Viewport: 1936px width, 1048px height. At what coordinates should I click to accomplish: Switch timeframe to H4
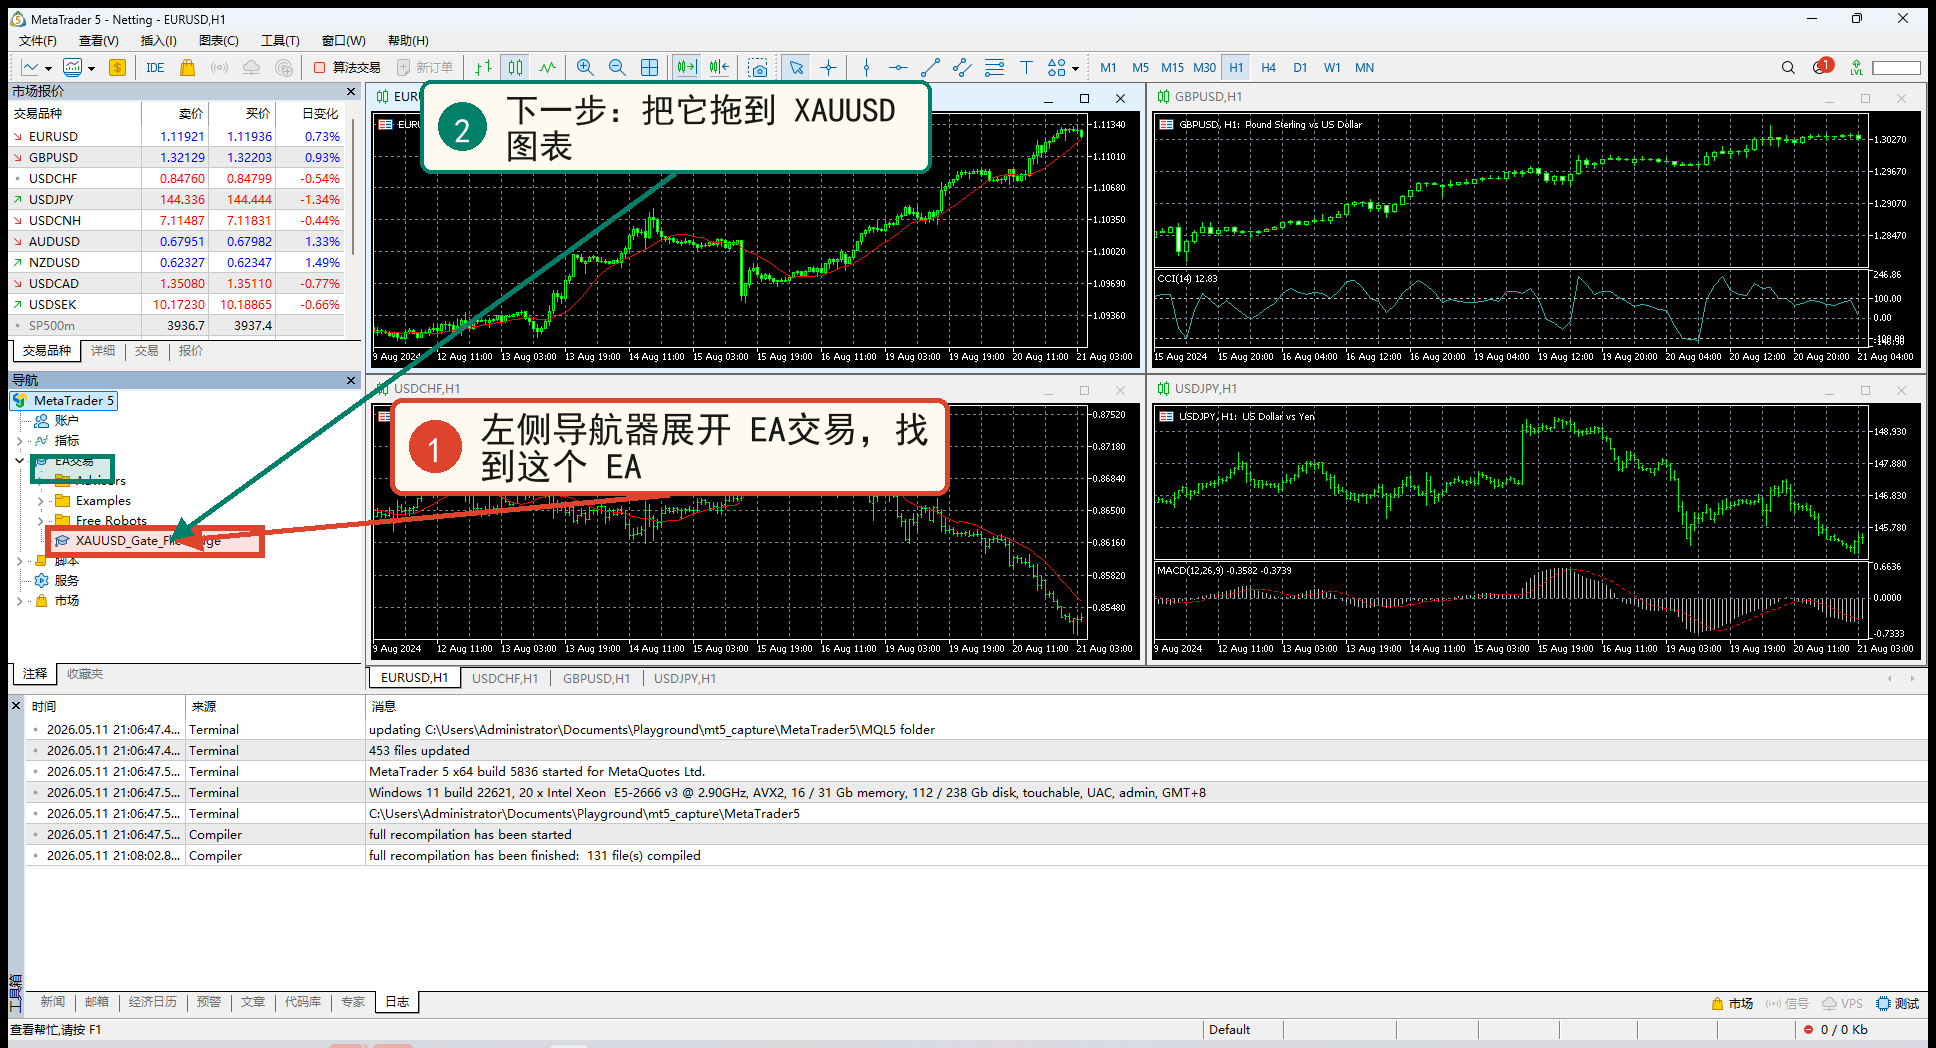[1268, 67]
